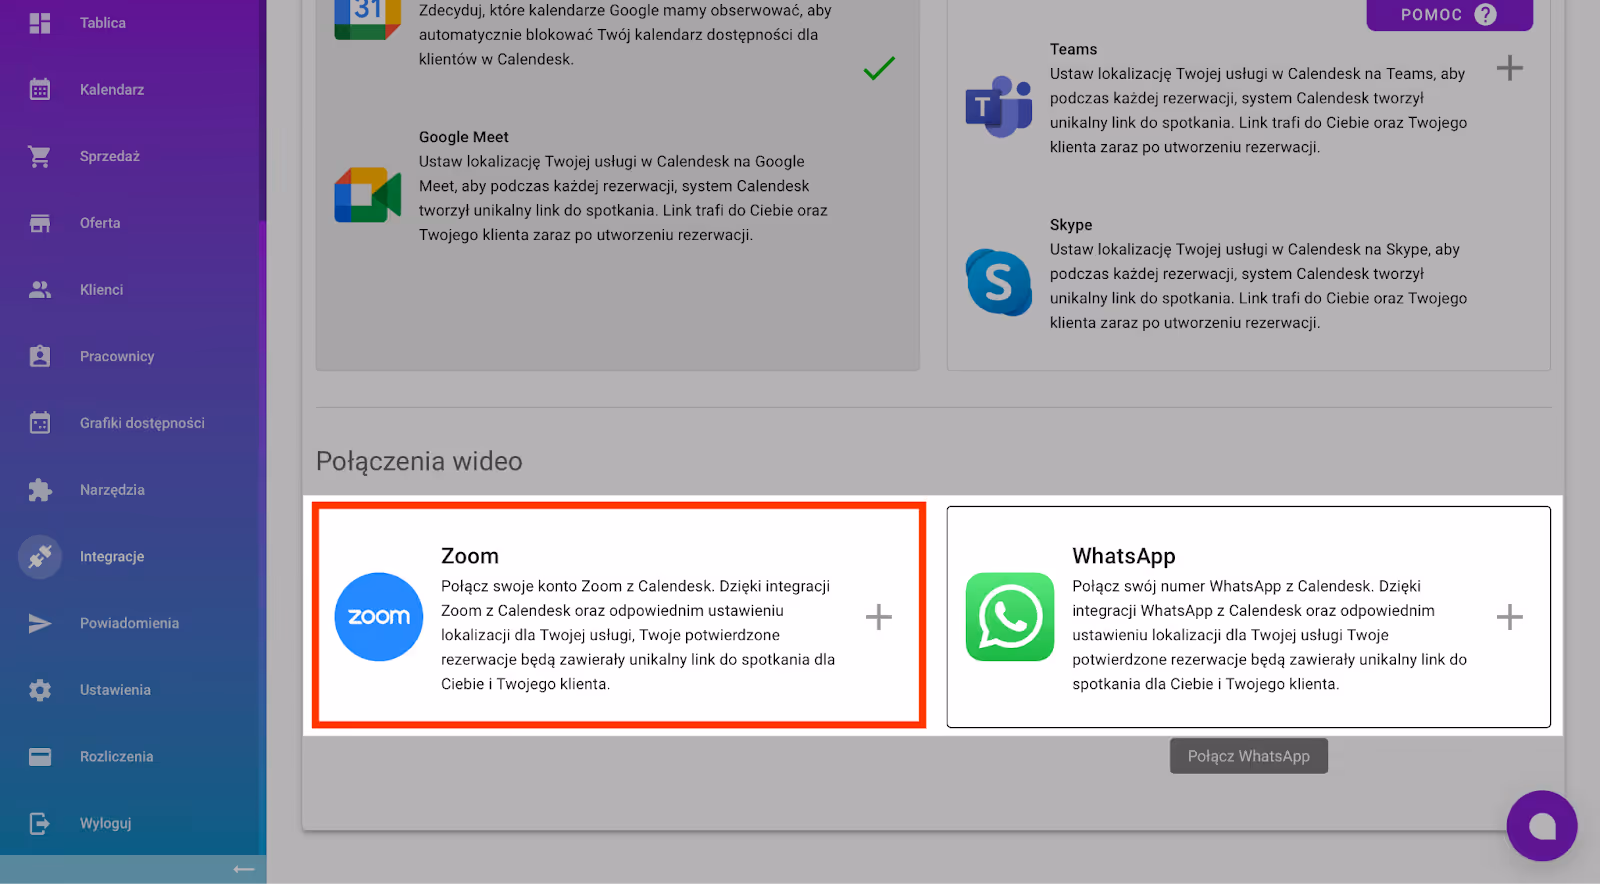
Task: Click the POMOC help button
Action: pyautogui.click(x=1449, y=15)
